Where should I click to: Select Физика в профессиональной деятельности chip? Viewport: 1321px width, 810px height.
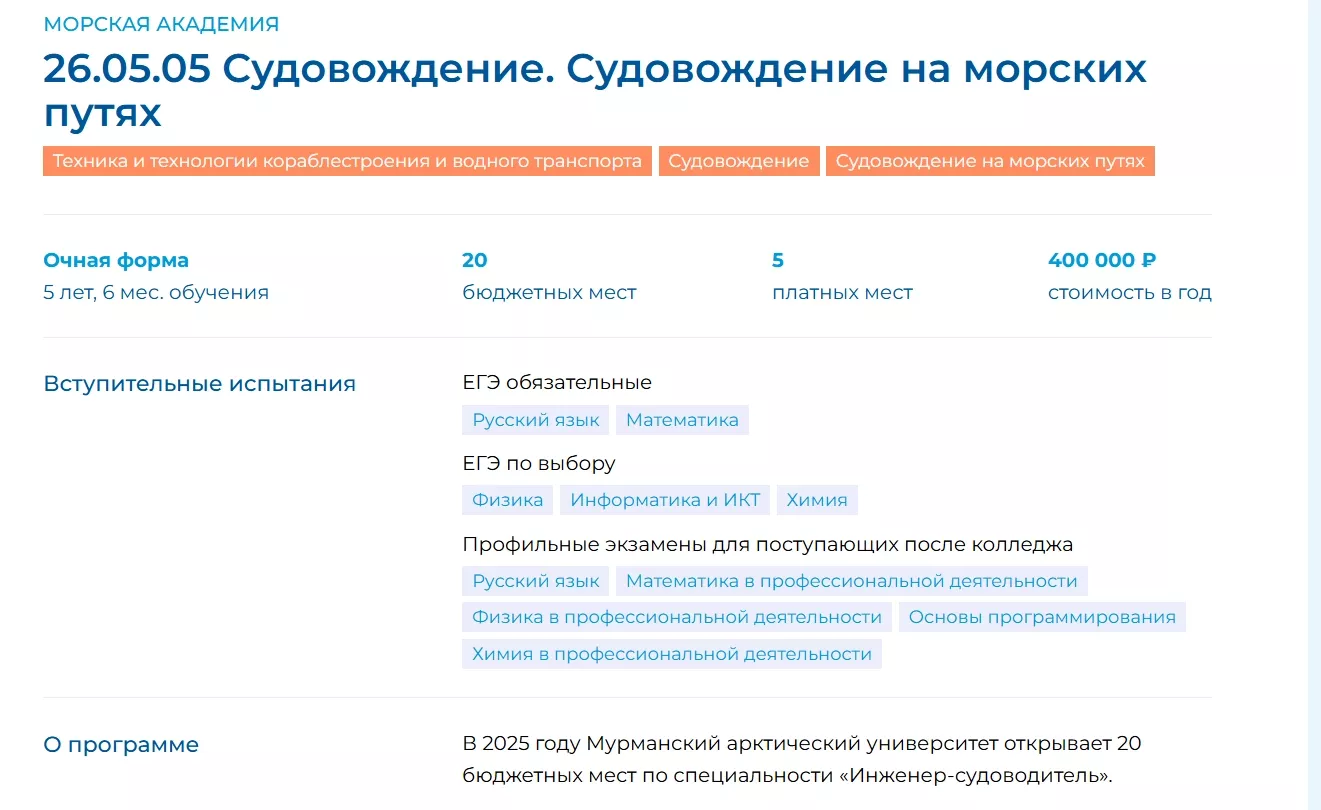[x=677, y=617]
